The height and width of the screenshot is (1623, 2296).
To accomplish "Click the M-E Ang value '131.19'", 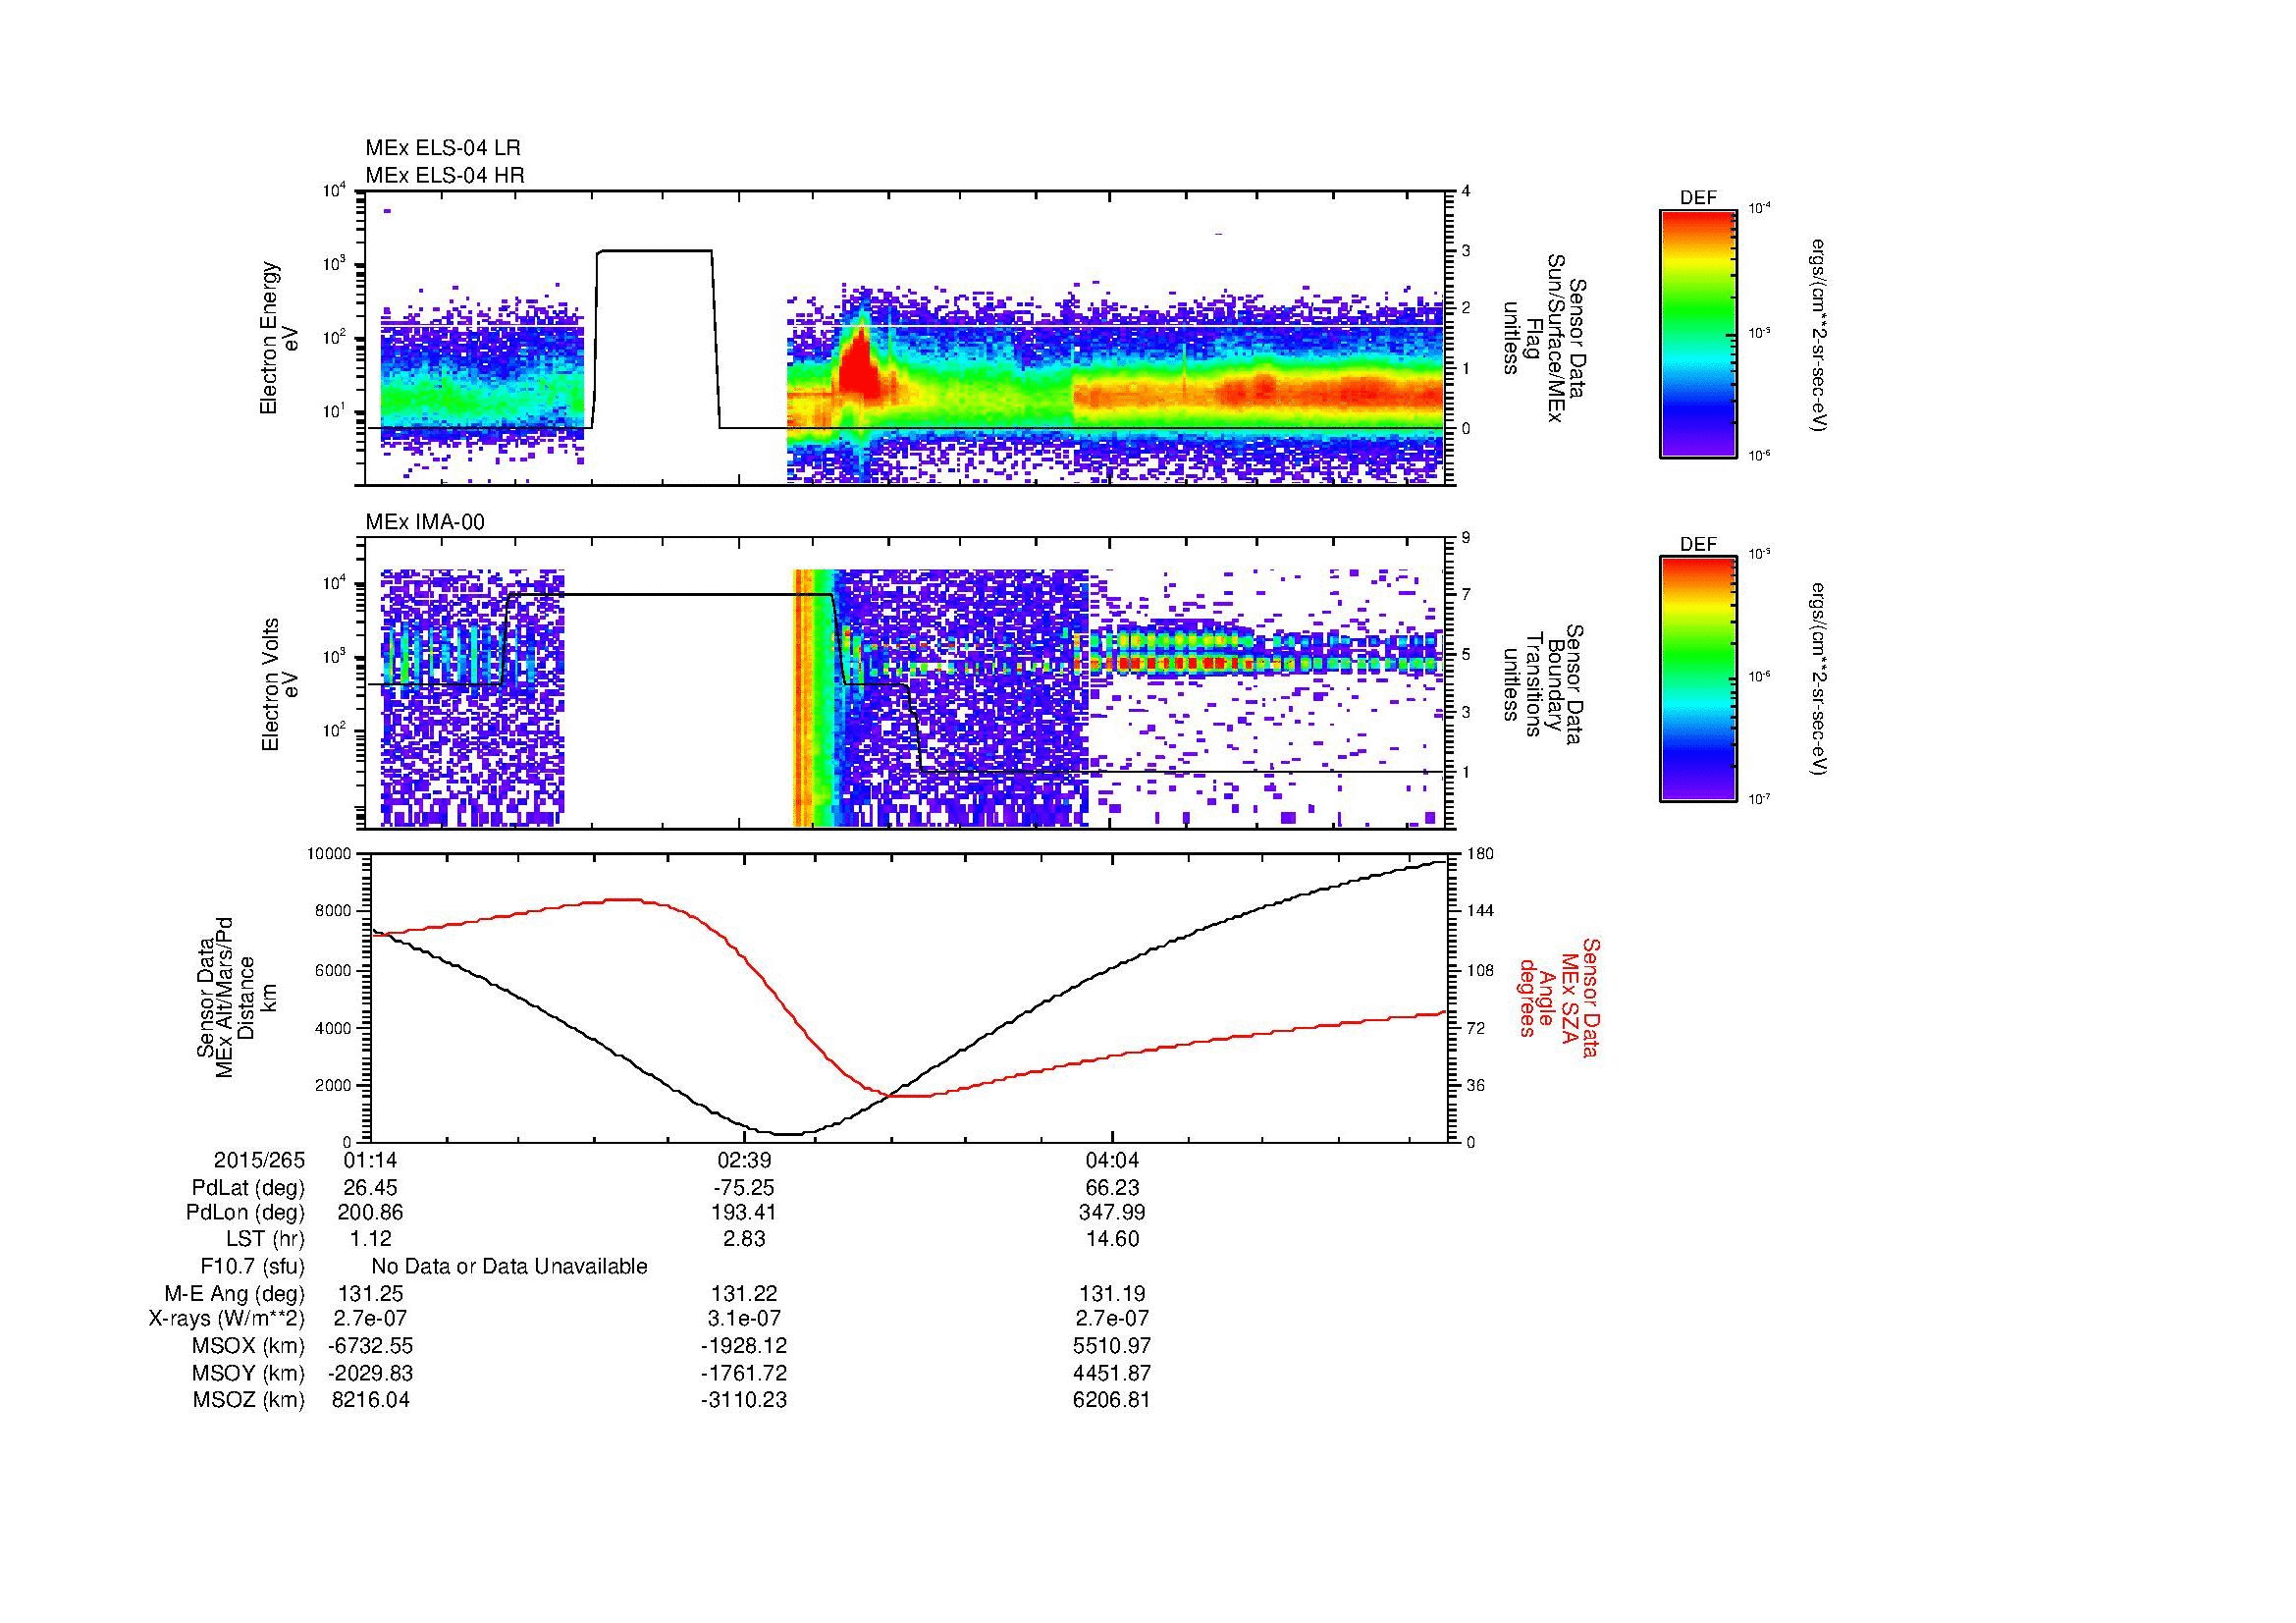I will click(1112, 1294).
